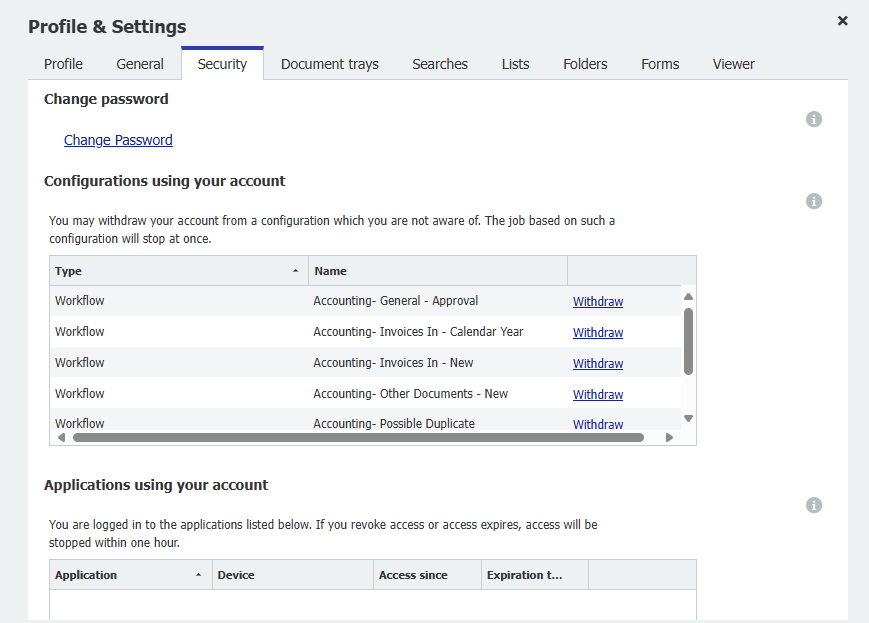Click the info icon beside Change password

point(814,118)
